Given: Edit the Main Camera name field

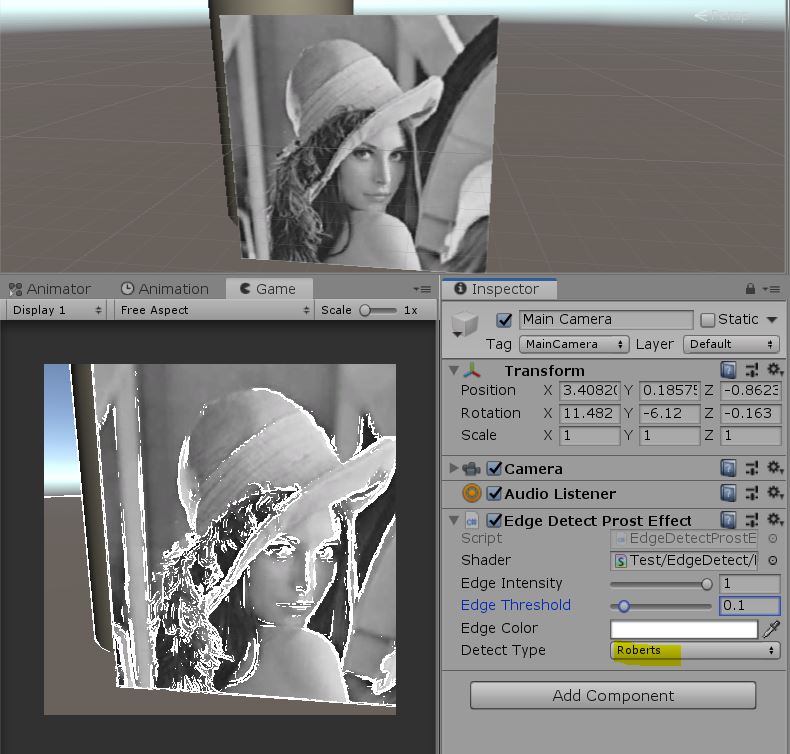Looking at the screenshot, I should [606, 320].
